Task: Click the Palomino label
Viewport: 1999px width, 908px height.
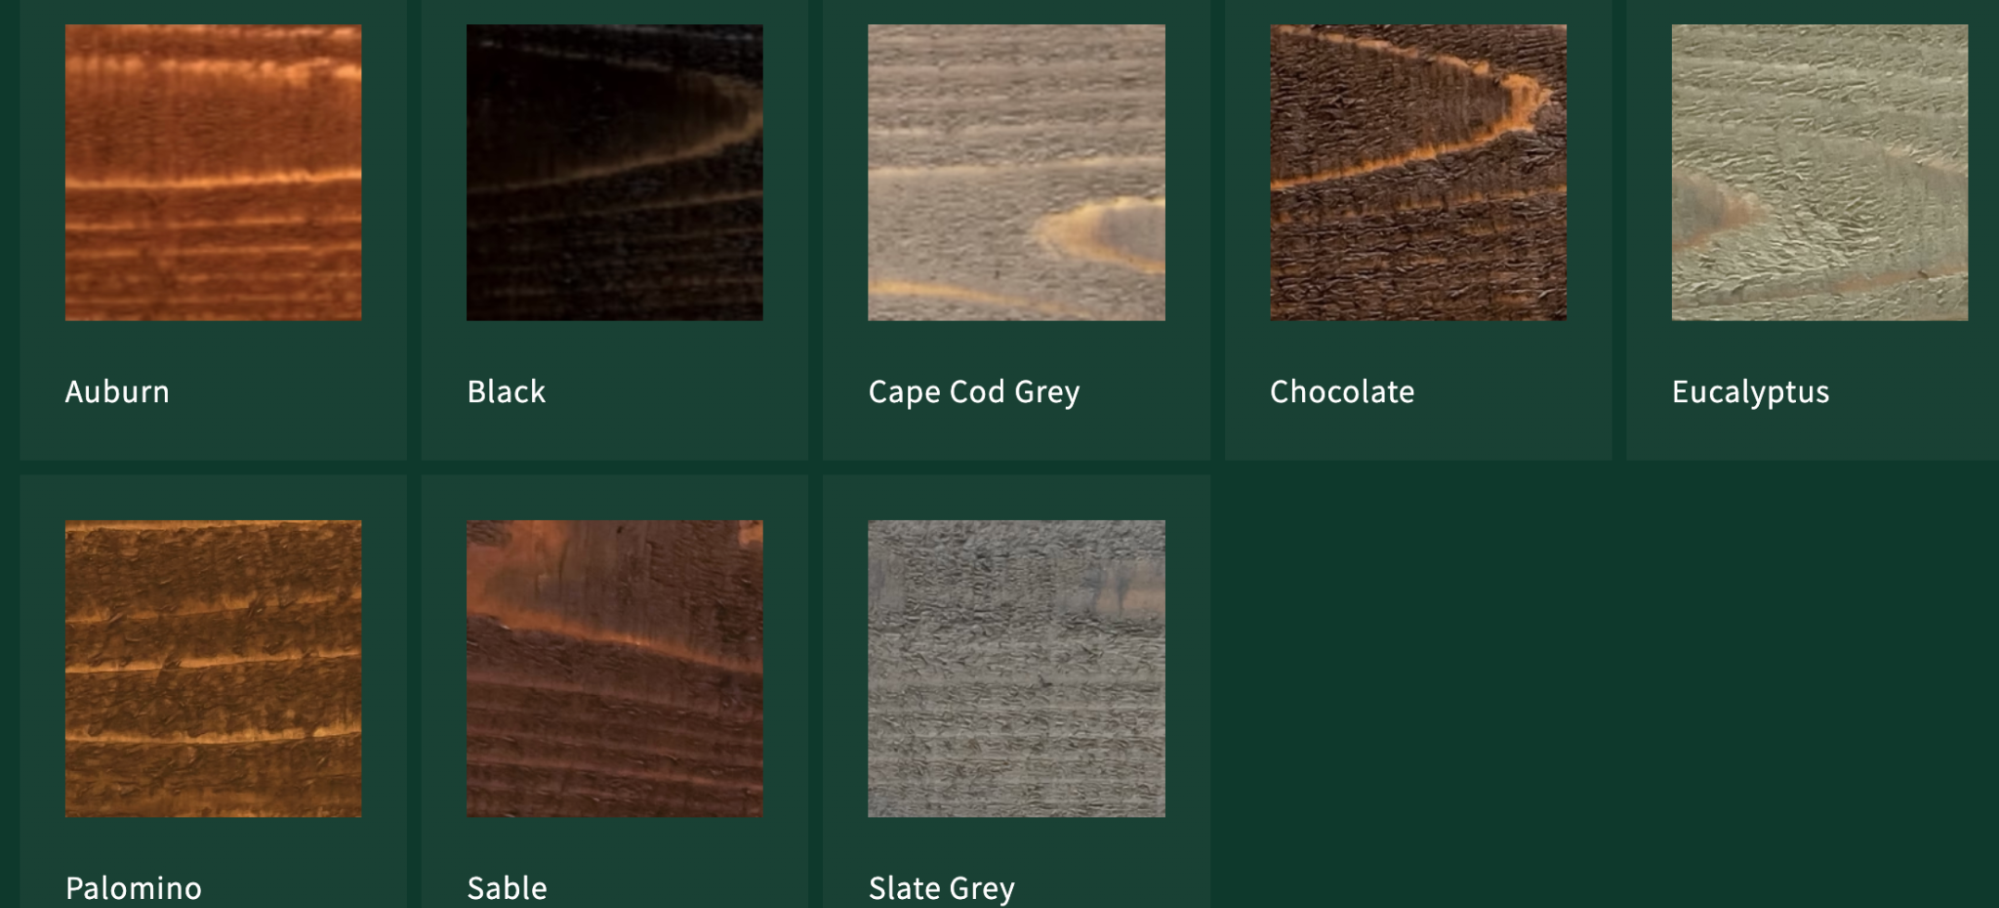Action: 133,888
